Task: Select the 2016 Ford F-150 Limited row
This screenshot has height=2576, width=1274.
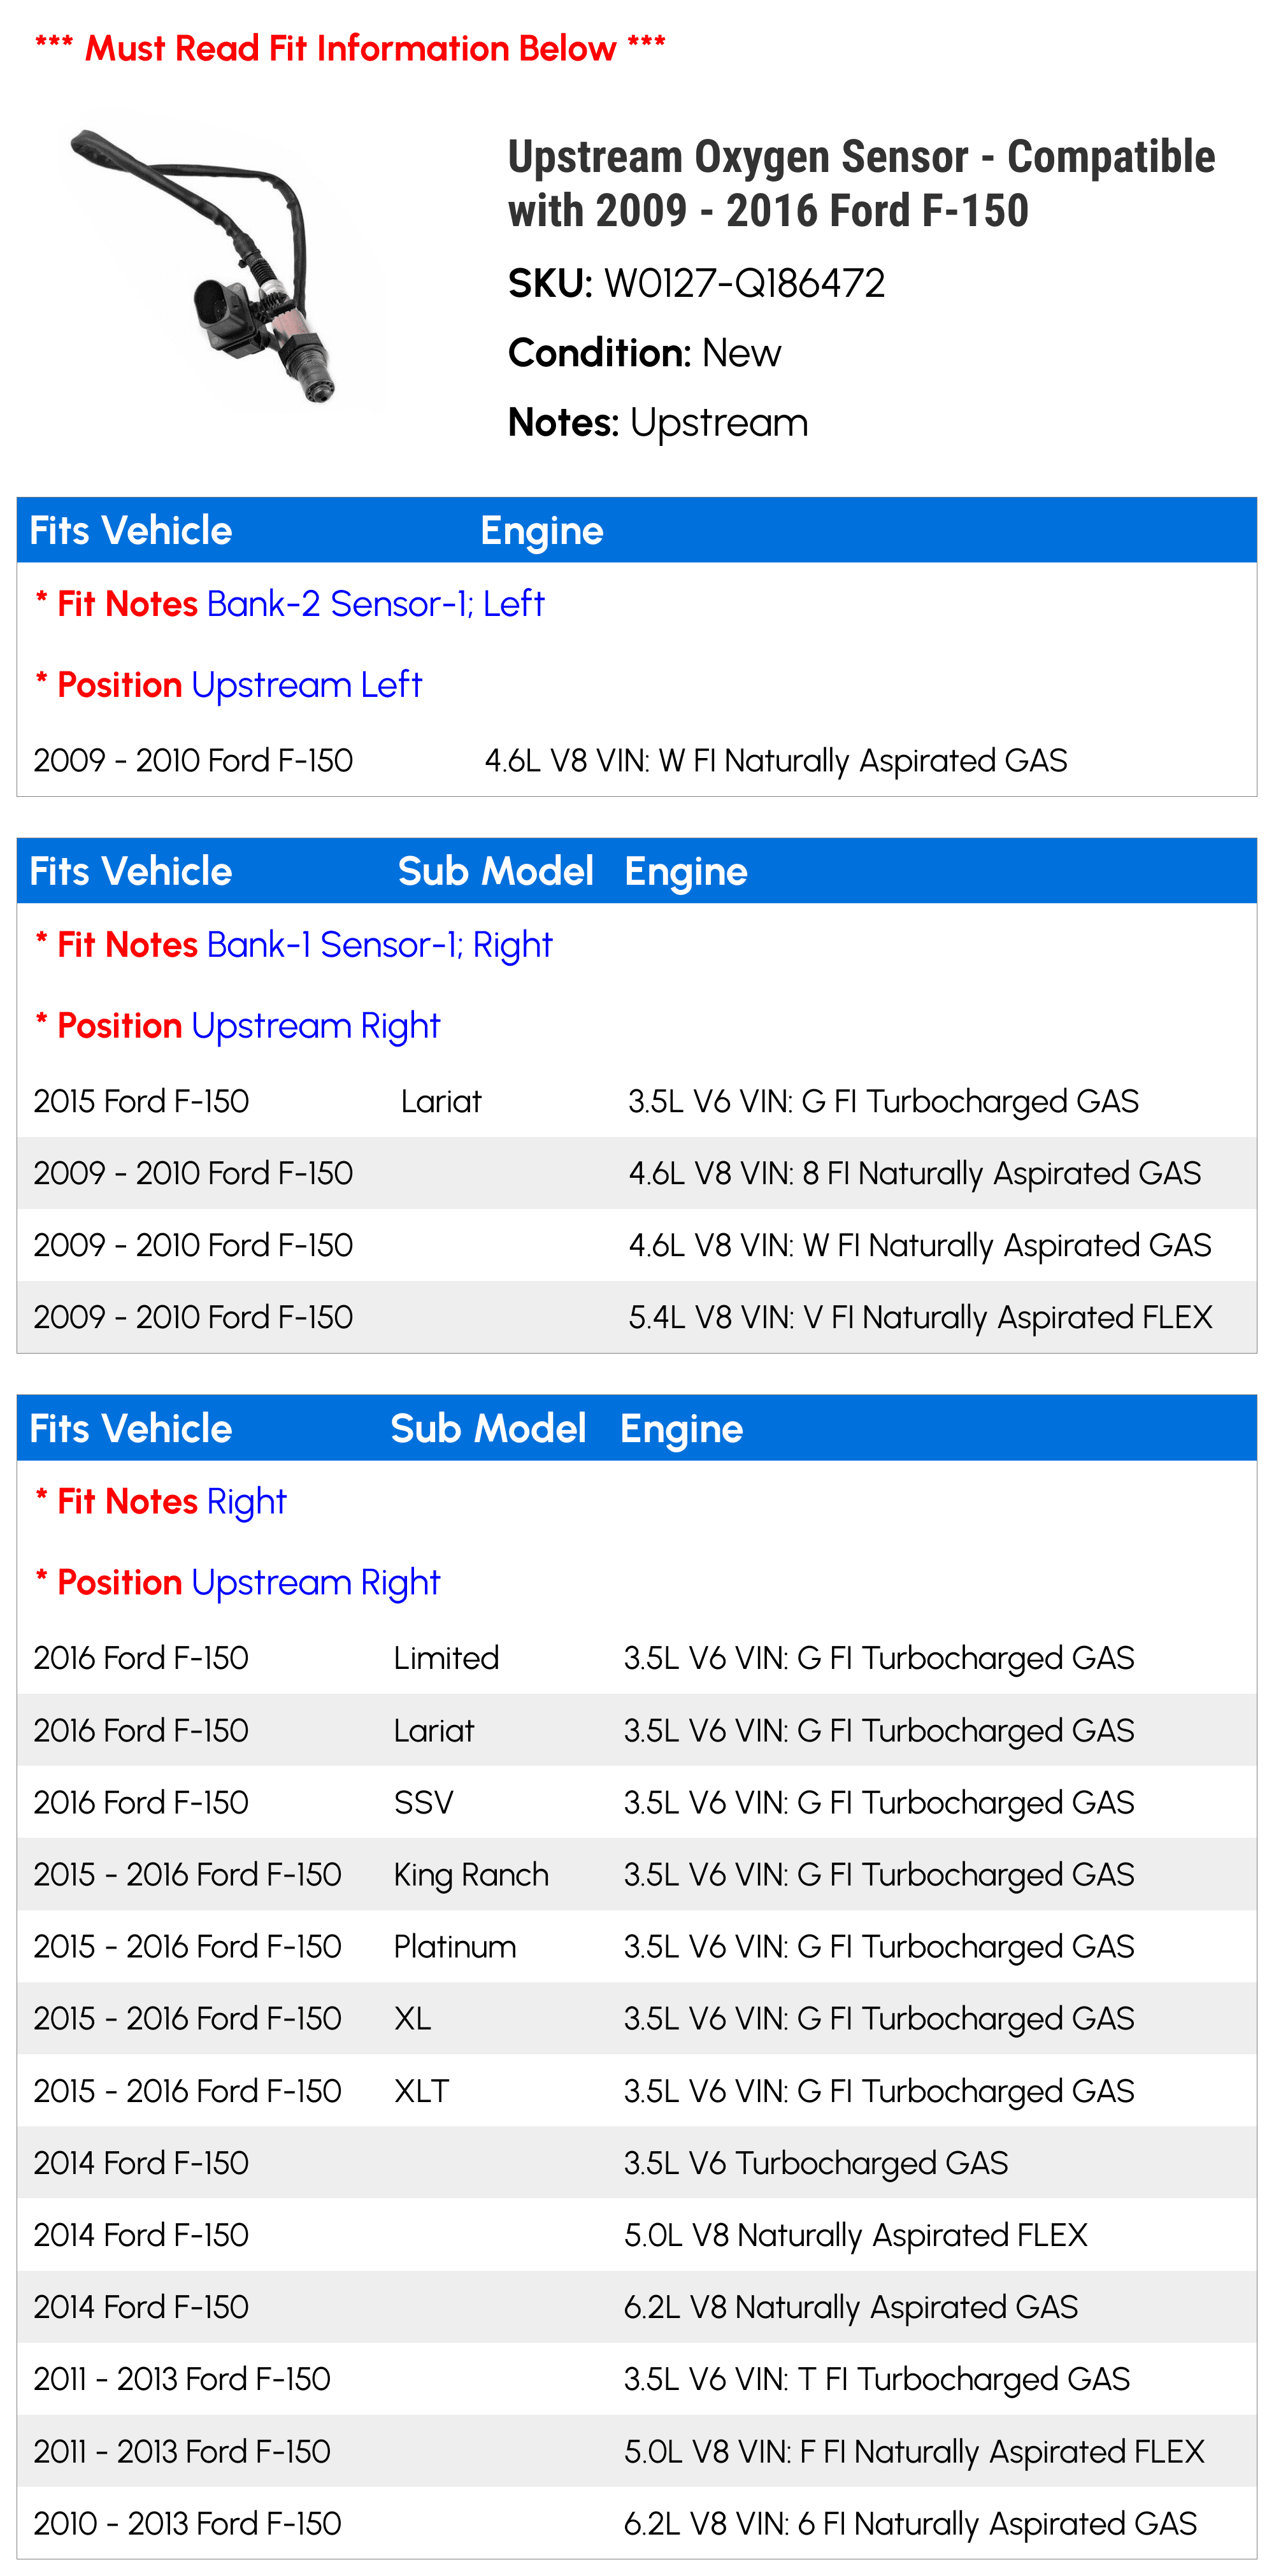Action: 637,1658
